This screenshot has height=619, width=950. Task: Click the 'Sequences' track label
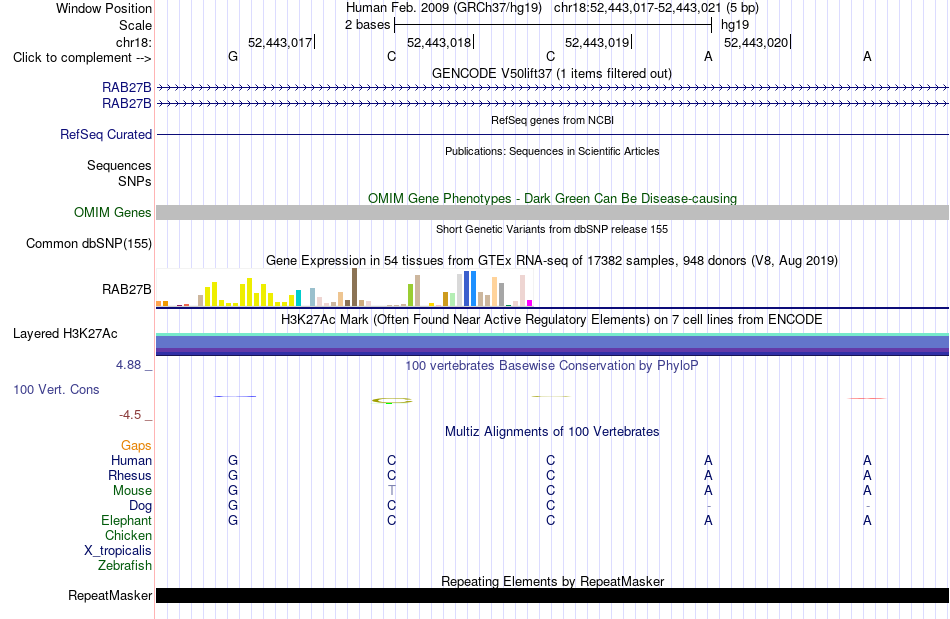(119, 165)
